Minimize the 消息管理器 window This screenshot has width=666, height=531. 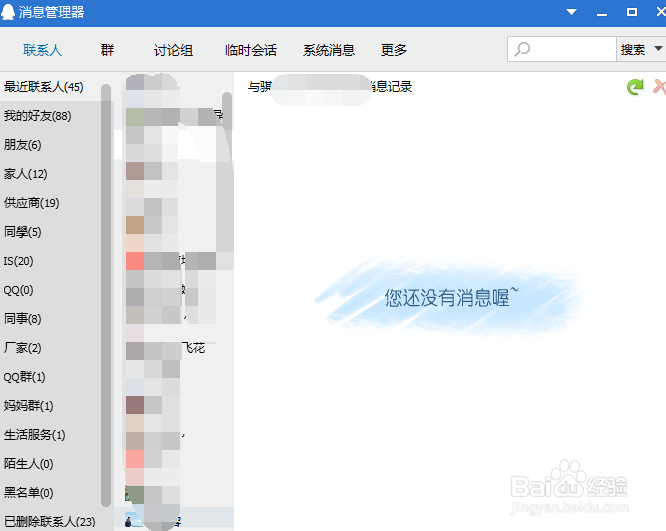click(601, 13)
